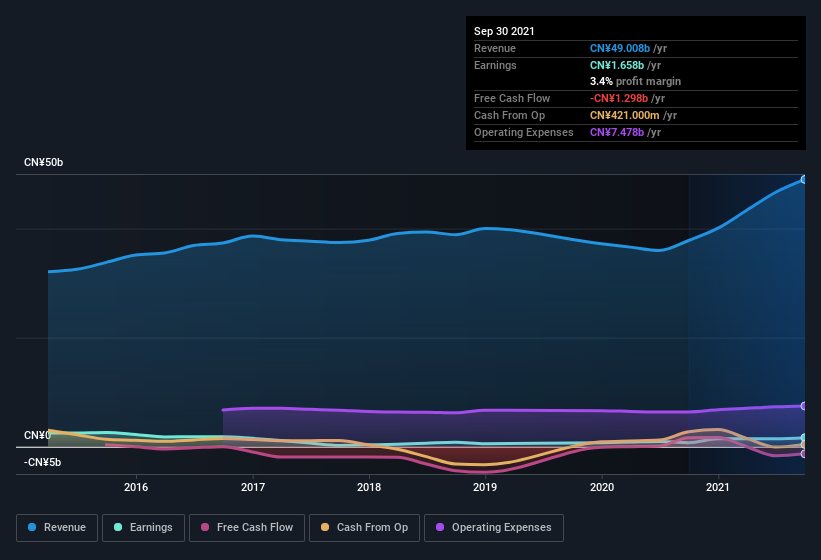Click the CN¥50b y-axis label

pos(43,162)
